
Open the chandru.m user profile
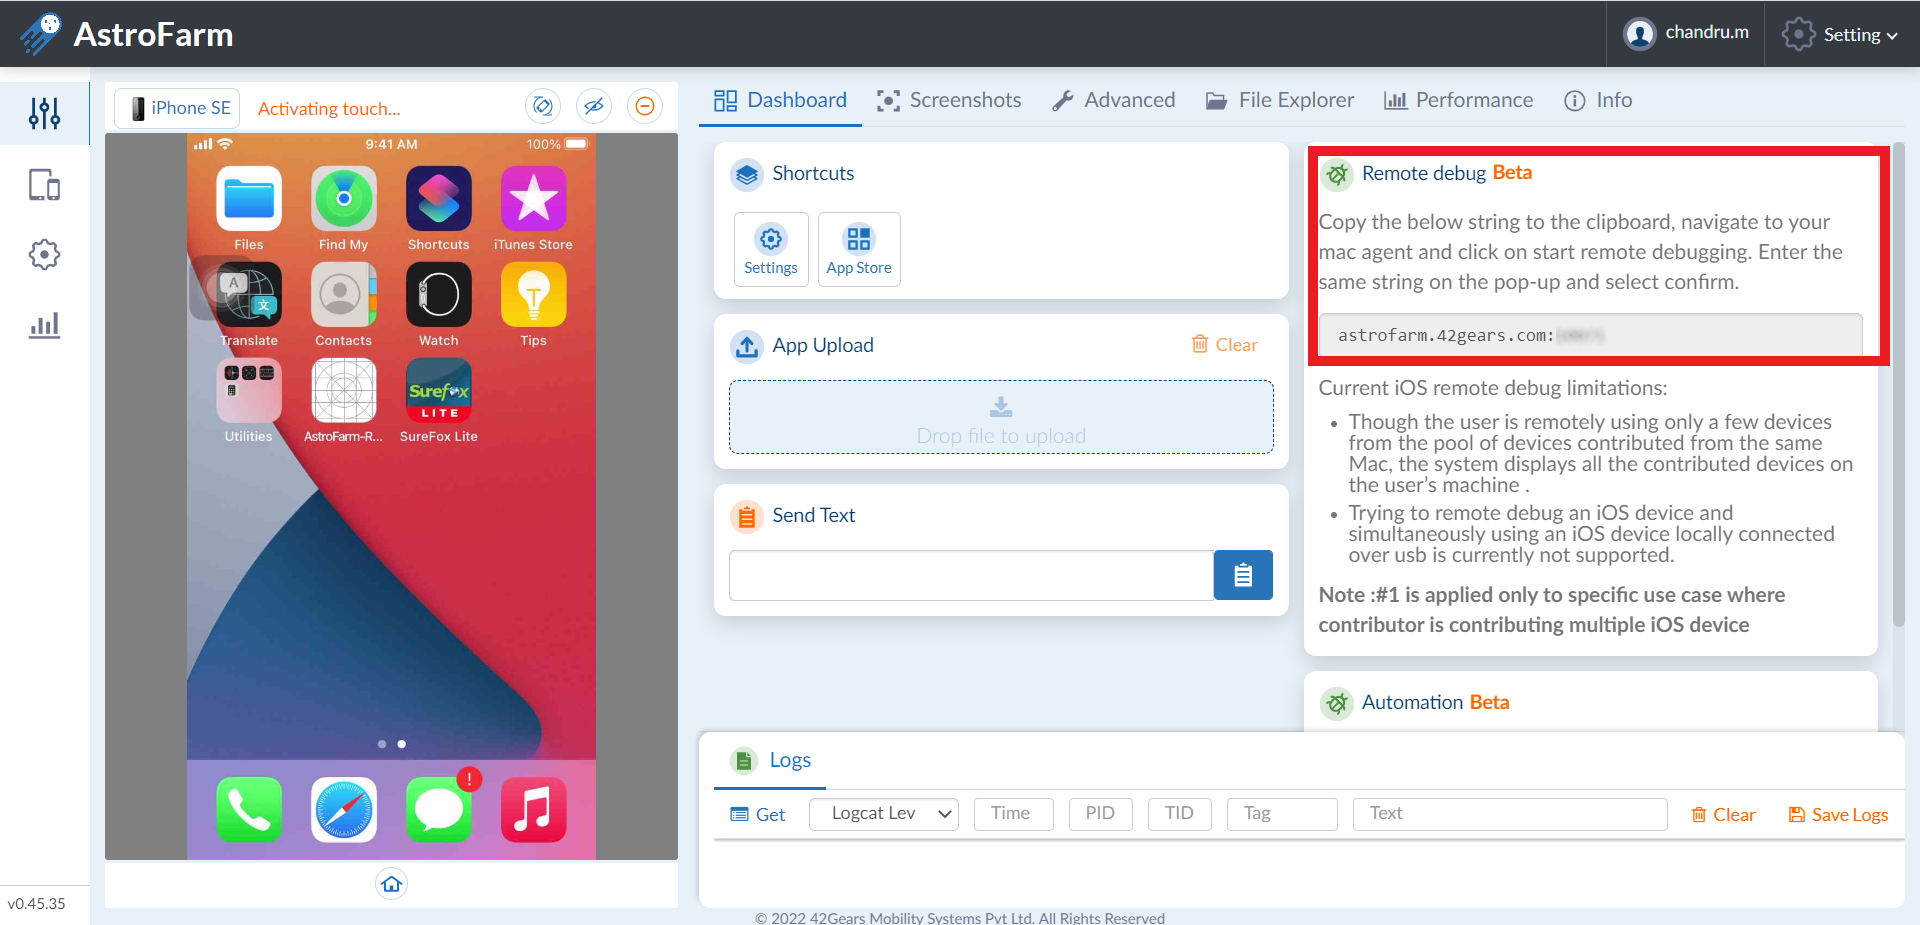click(1687, 33)
